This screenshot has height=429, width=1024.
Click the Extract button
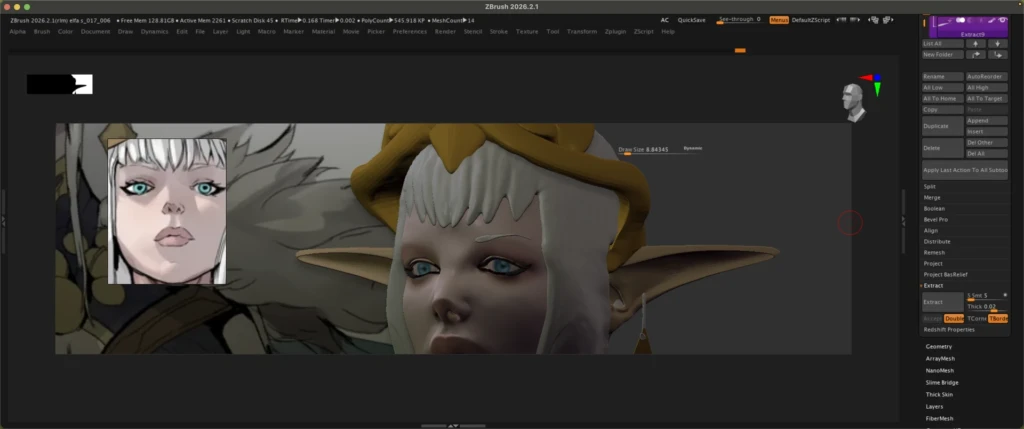tap(942, 302)
